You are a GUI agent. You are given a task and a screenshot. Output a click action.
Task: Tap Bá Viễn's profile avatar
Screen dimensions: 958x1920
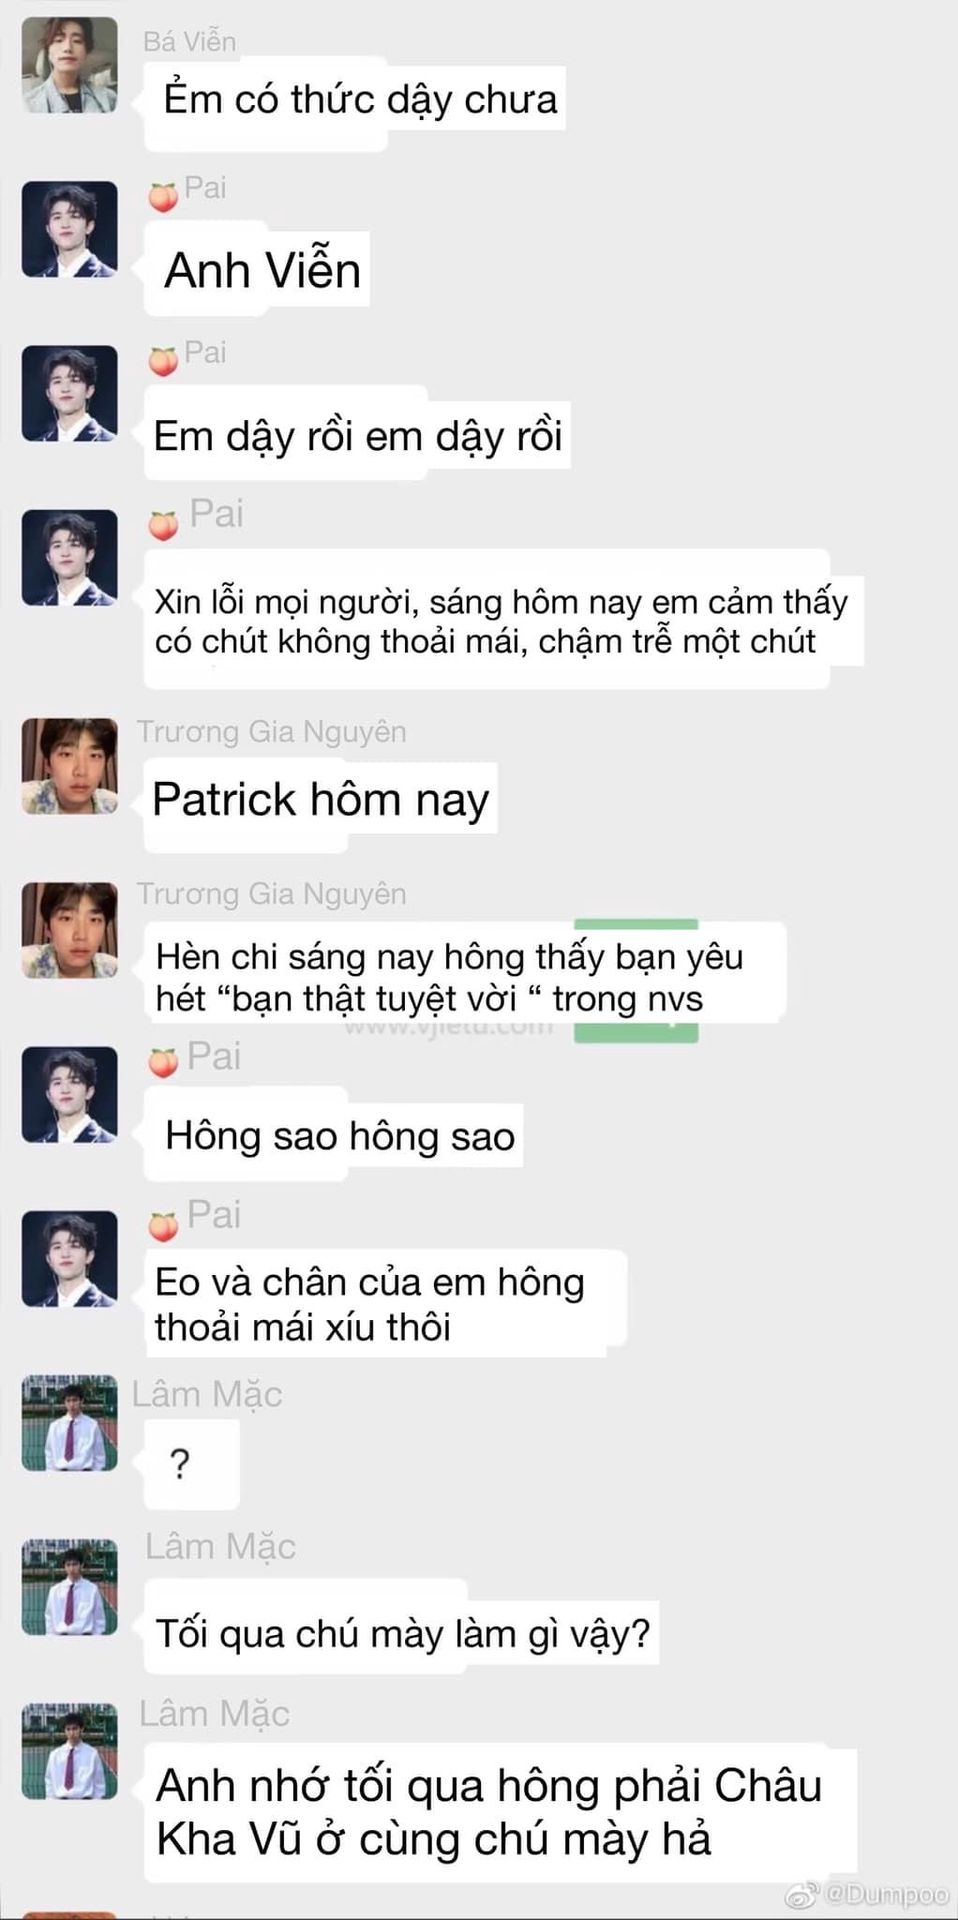(70, 65)
